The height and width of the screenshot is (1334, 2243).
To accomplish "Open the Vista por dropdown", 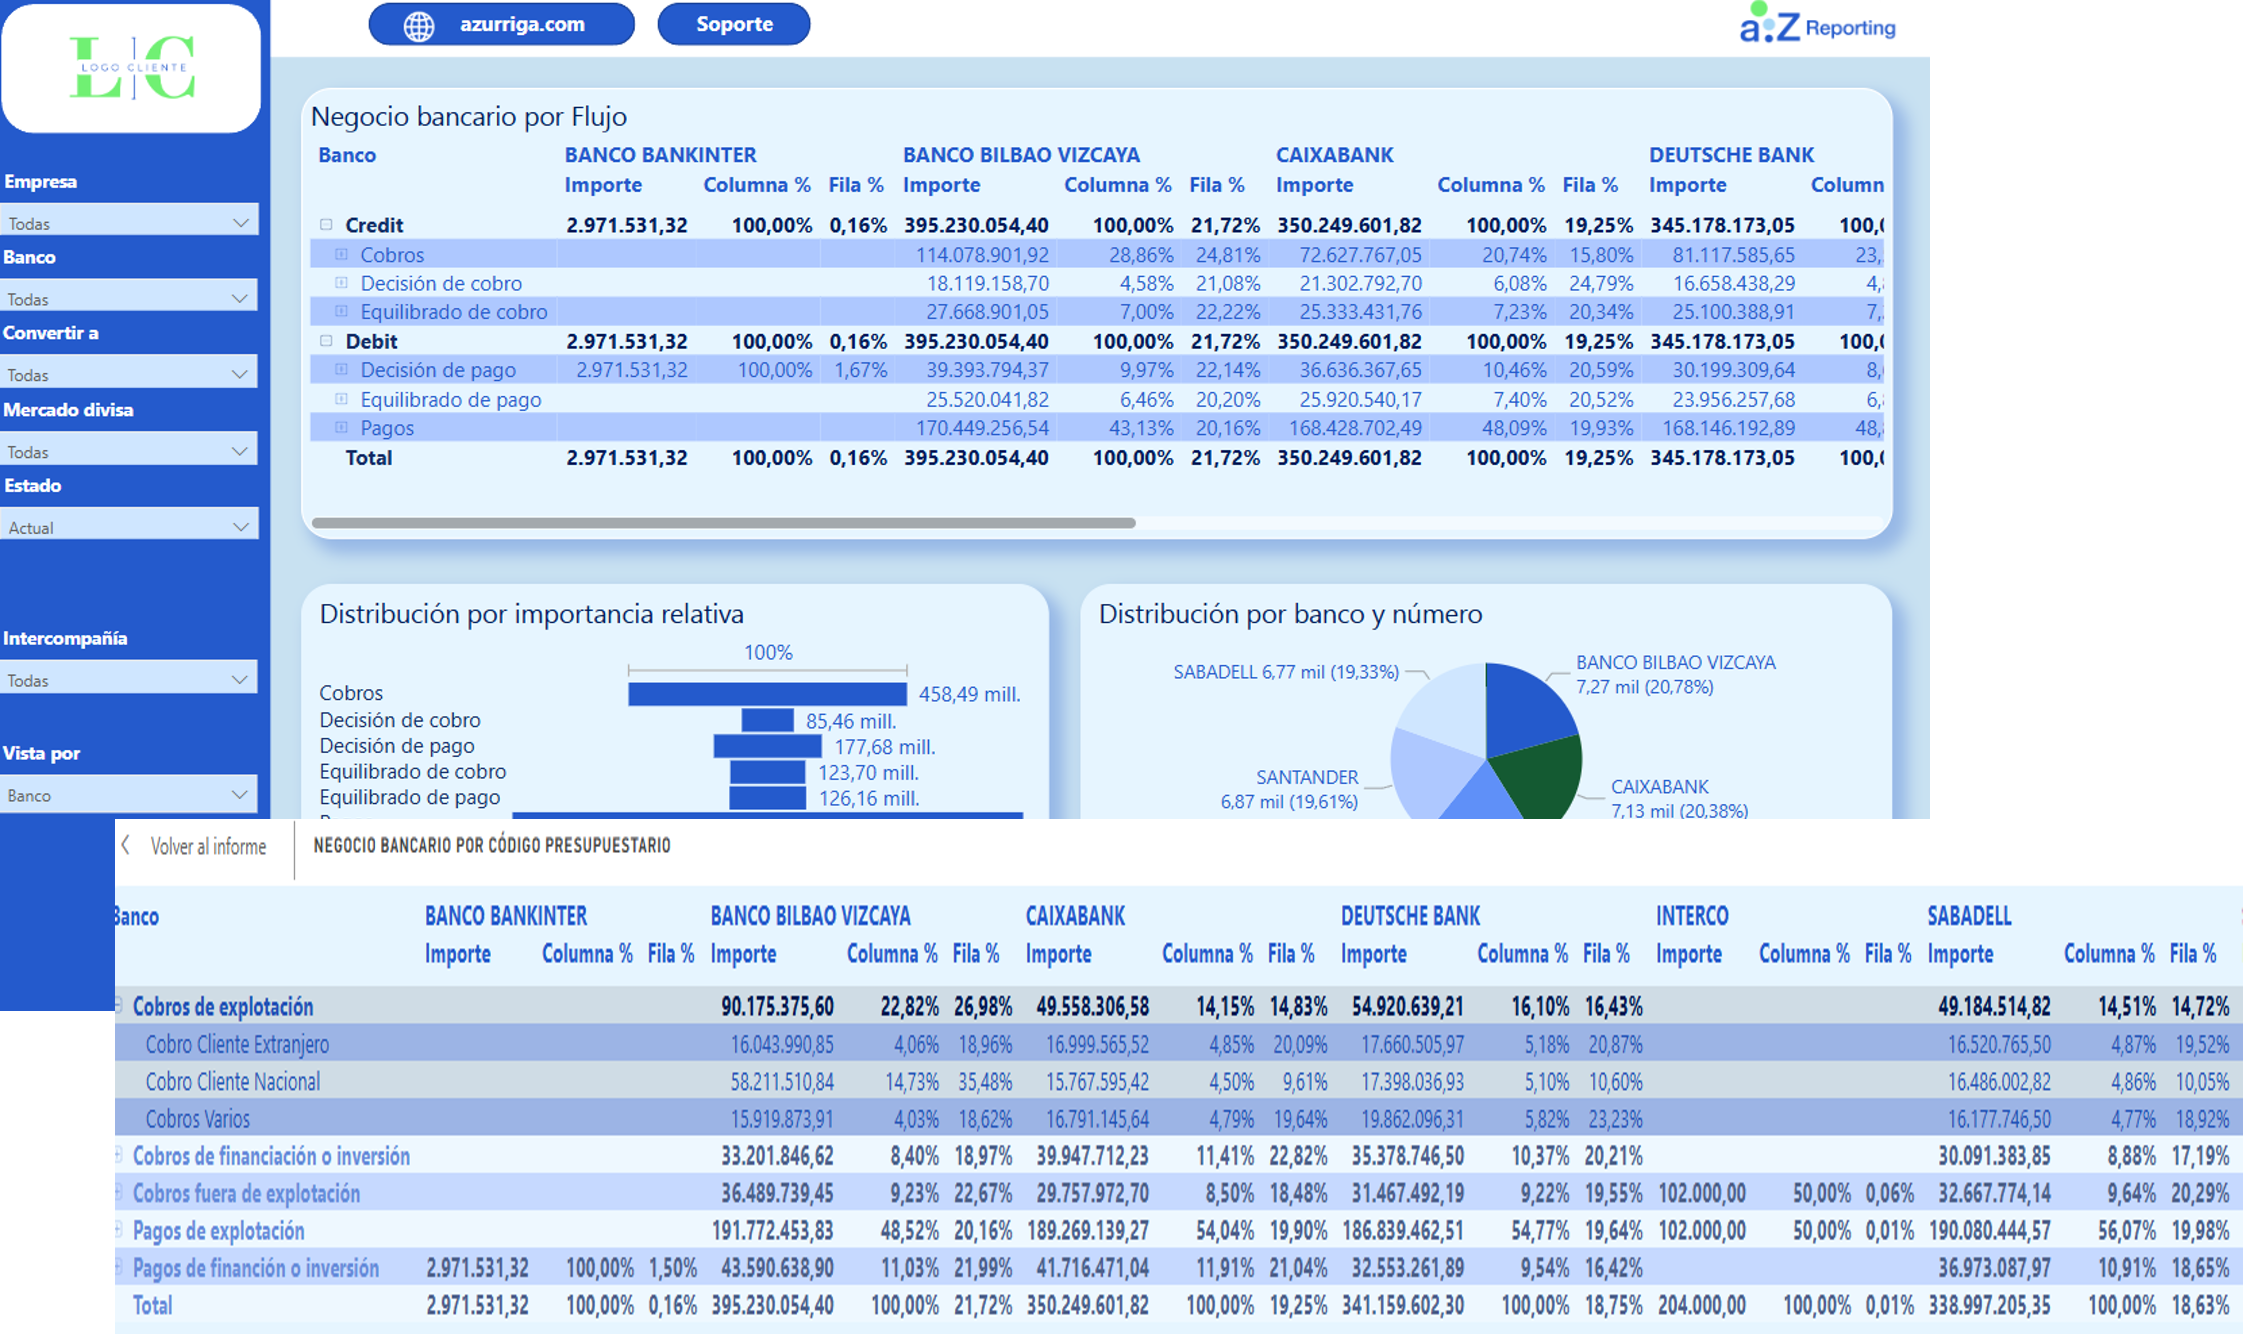I will (129, 795).
